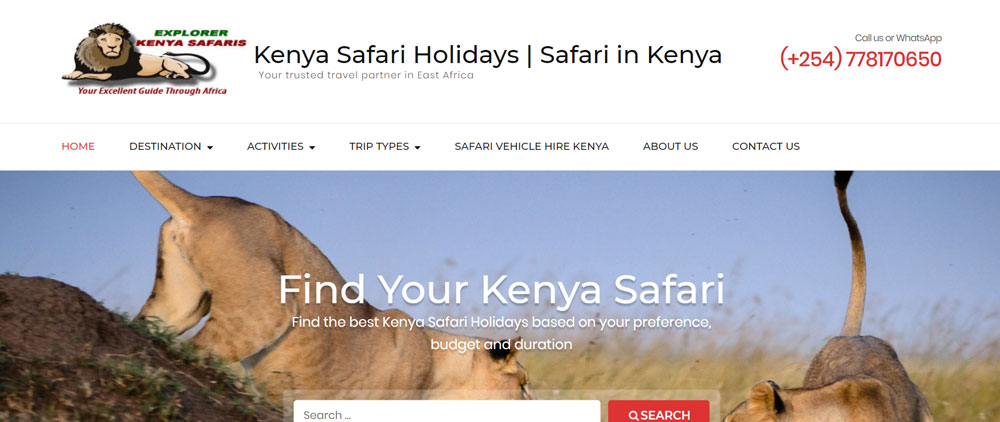Click the trusted travel partner tagline

coord(366,75)
